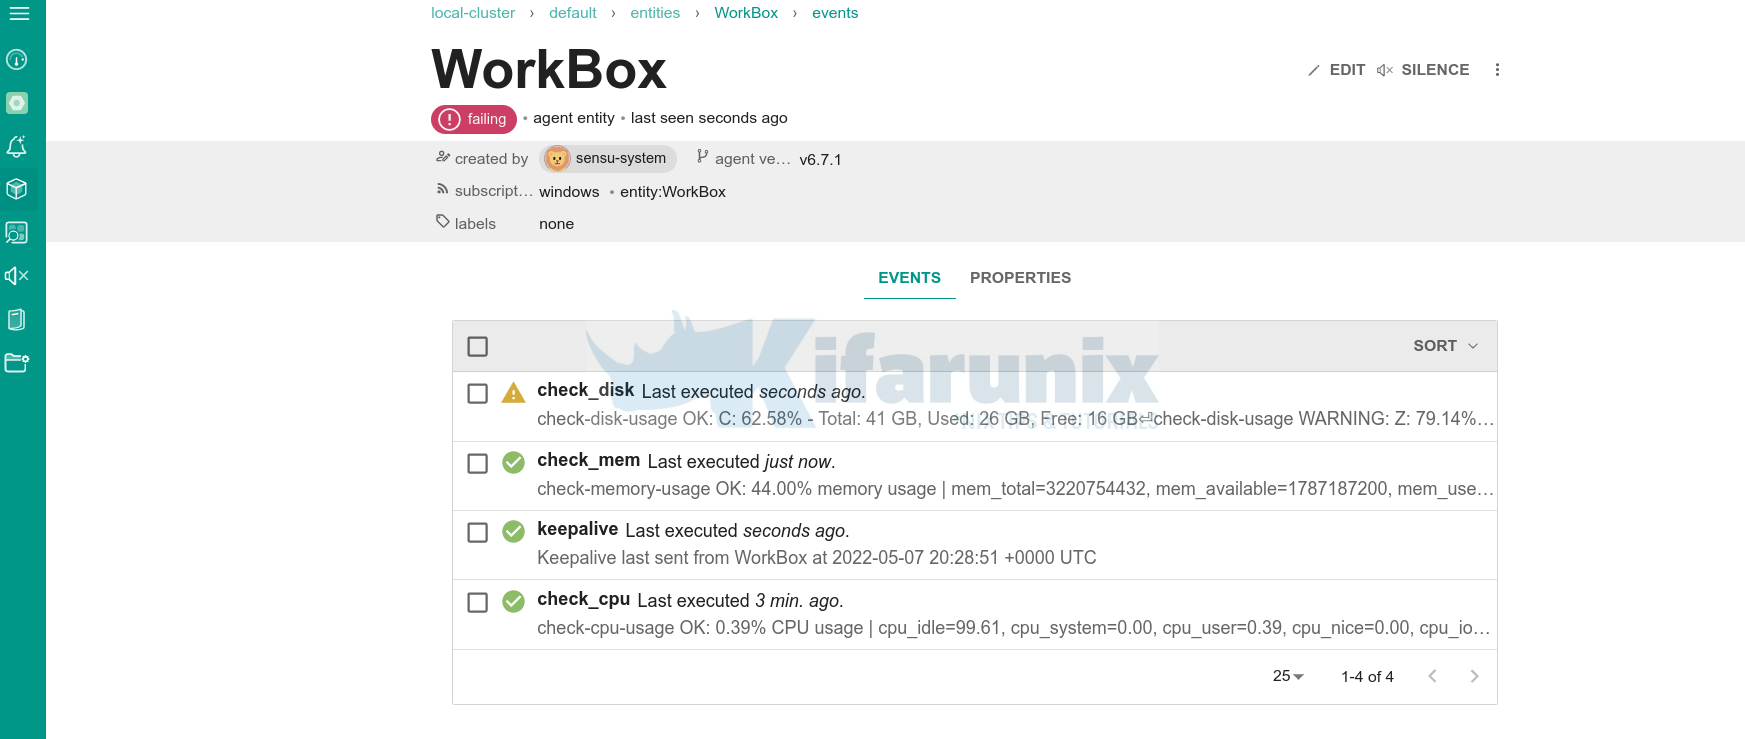This screenshot has width=1745, height=739.
Task: Navigate to entities breadcrumb
Action: click(x=655, y=13)
